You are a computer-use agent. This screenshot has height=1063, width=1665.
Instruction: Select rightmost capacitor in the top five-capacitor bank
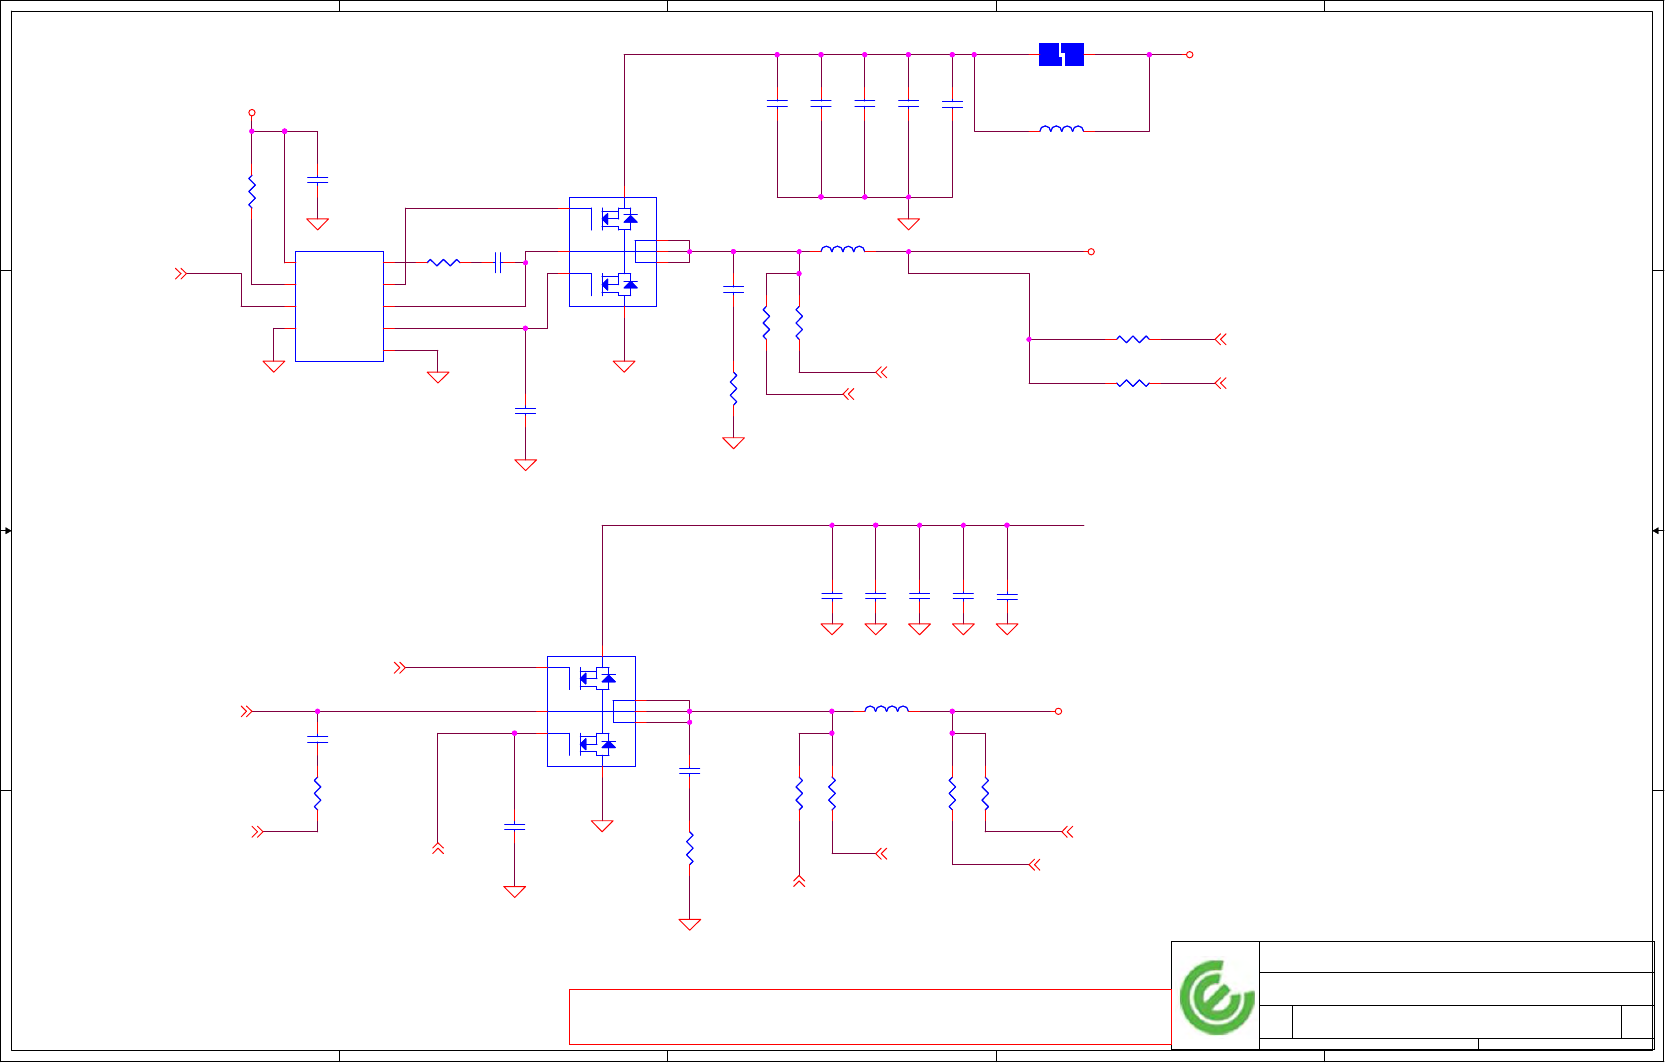coord(952,103)
